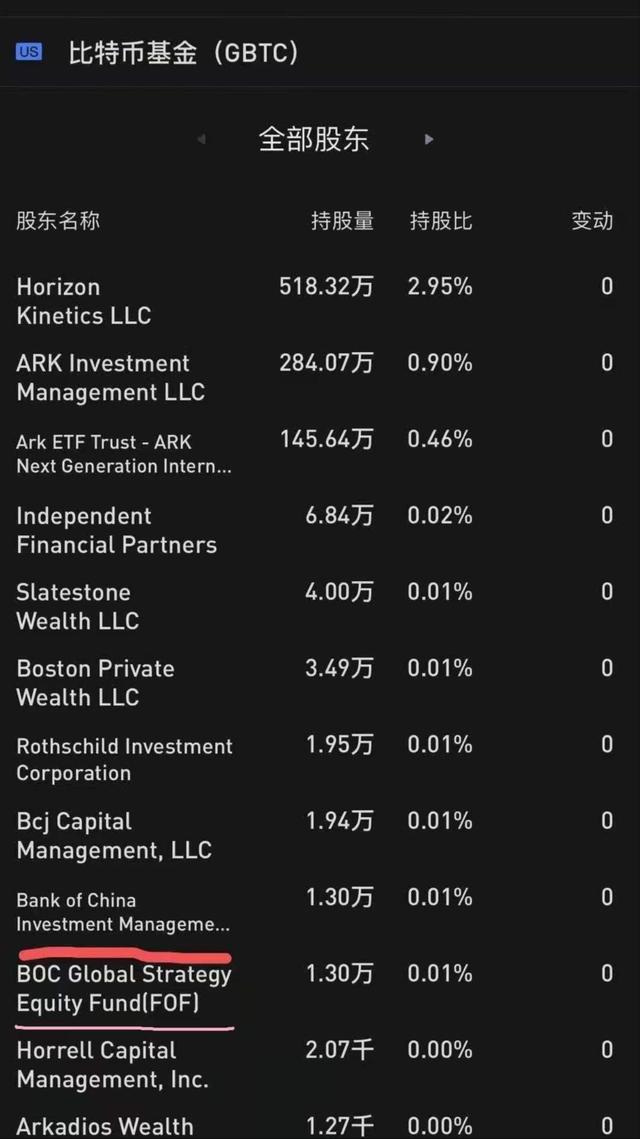This screenshot has width=640, height=1139.
Task: Select the 全部股东 tab heading
Action: (x=314, y=139)
